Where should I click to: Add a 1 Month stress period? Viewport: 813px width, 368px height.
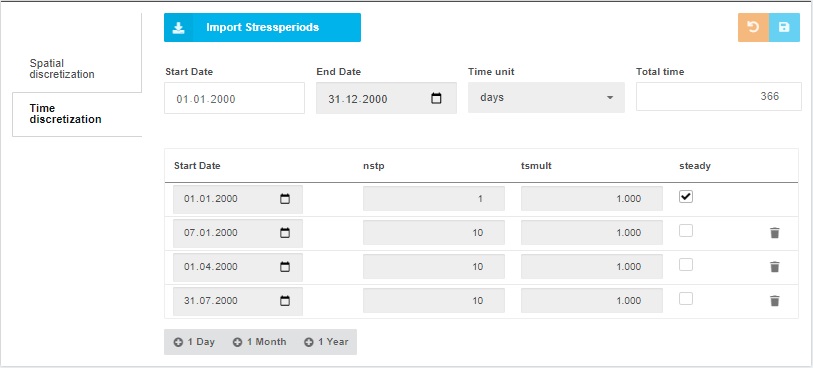pyautogui.click(x=260, y=342)
